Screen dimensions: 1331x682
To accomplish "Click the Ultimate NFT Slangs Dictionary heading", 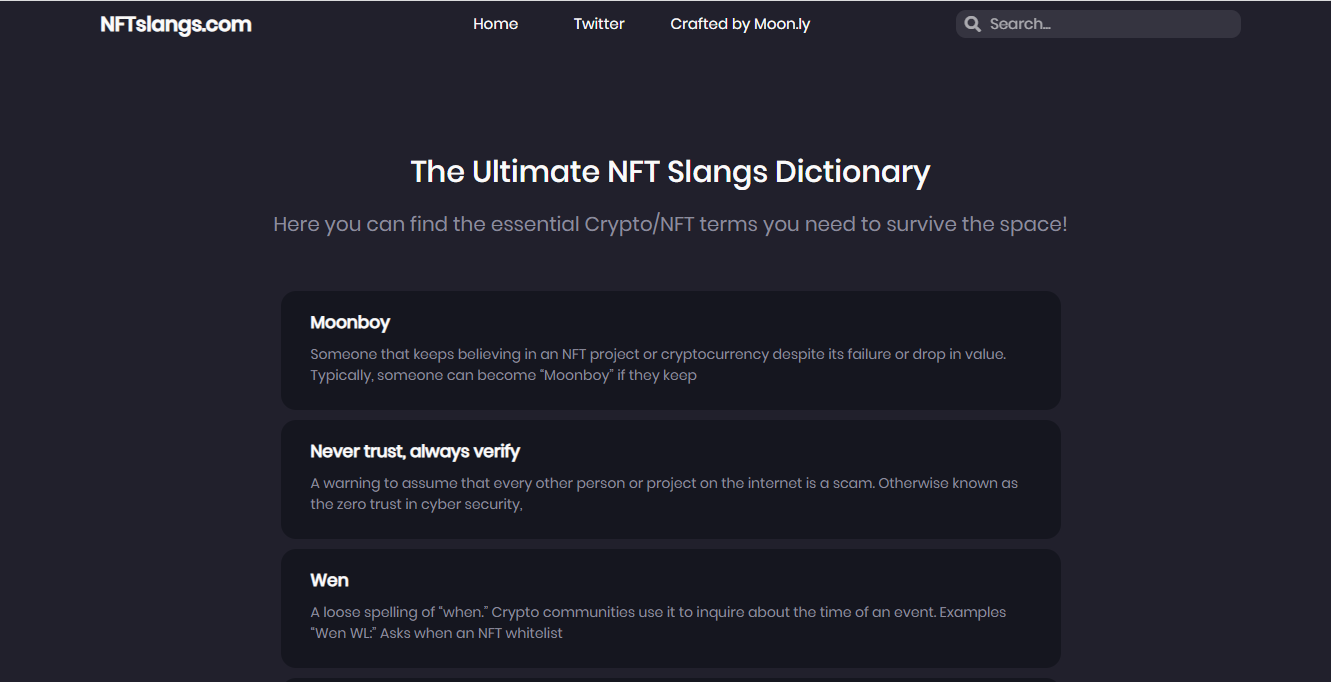I will click(670, 172).
